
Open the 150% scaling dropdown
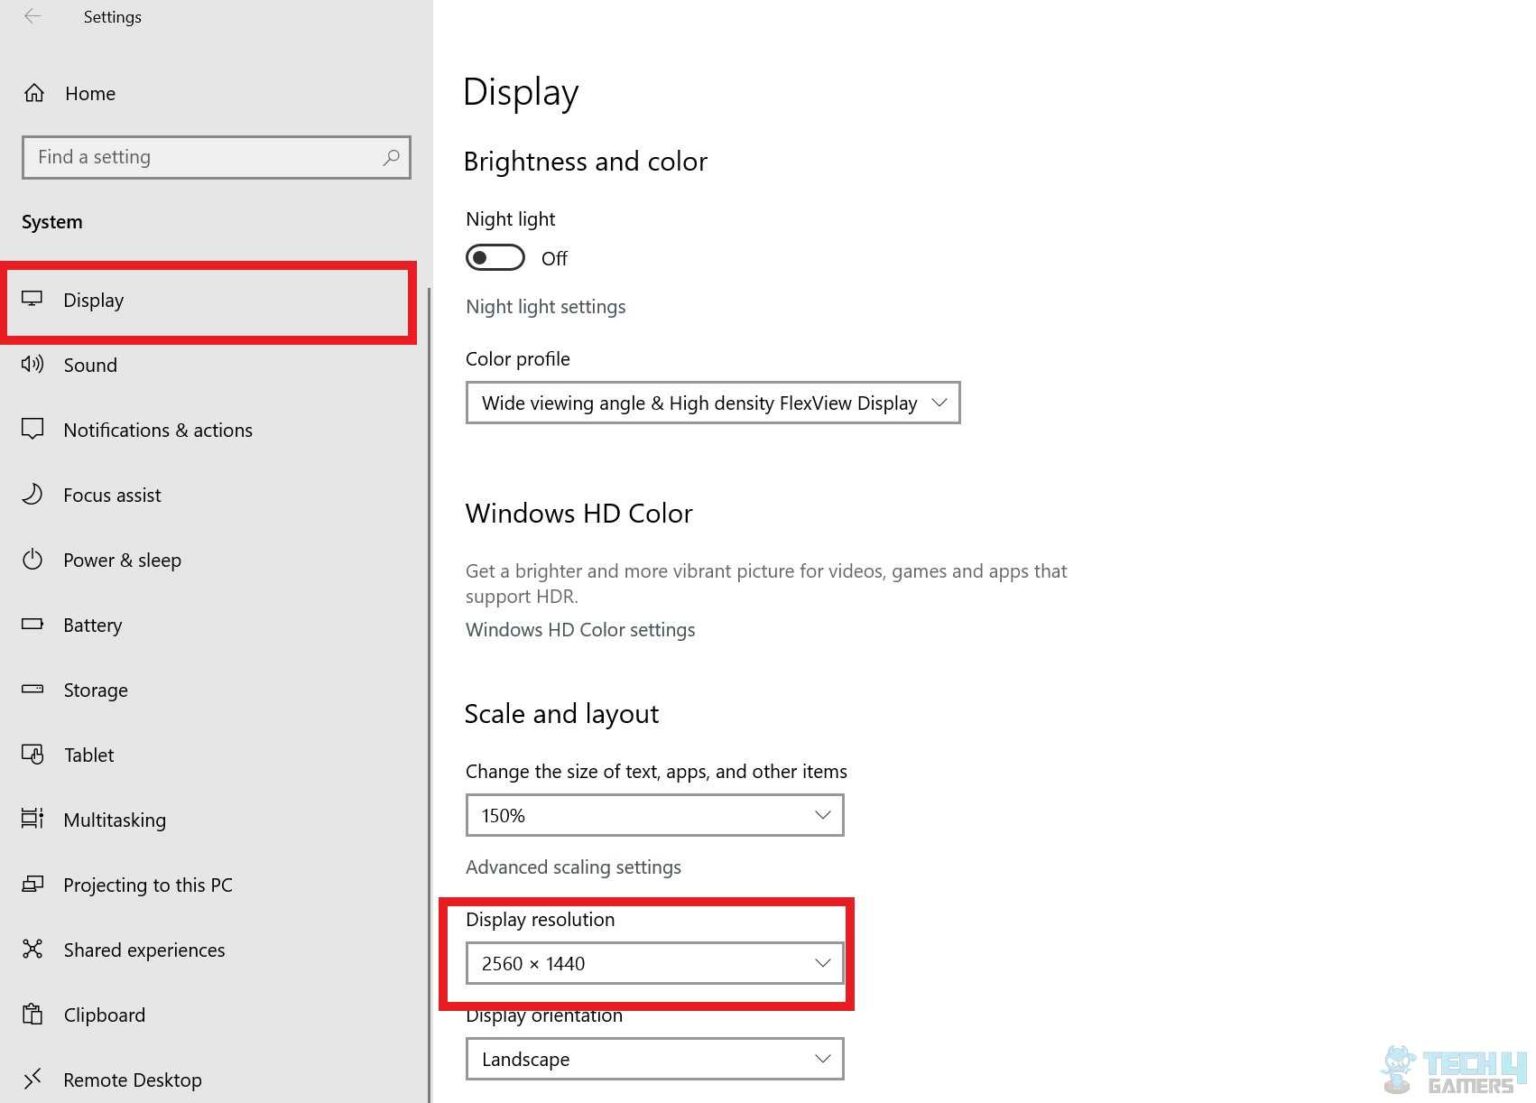(x=655, y=815)
